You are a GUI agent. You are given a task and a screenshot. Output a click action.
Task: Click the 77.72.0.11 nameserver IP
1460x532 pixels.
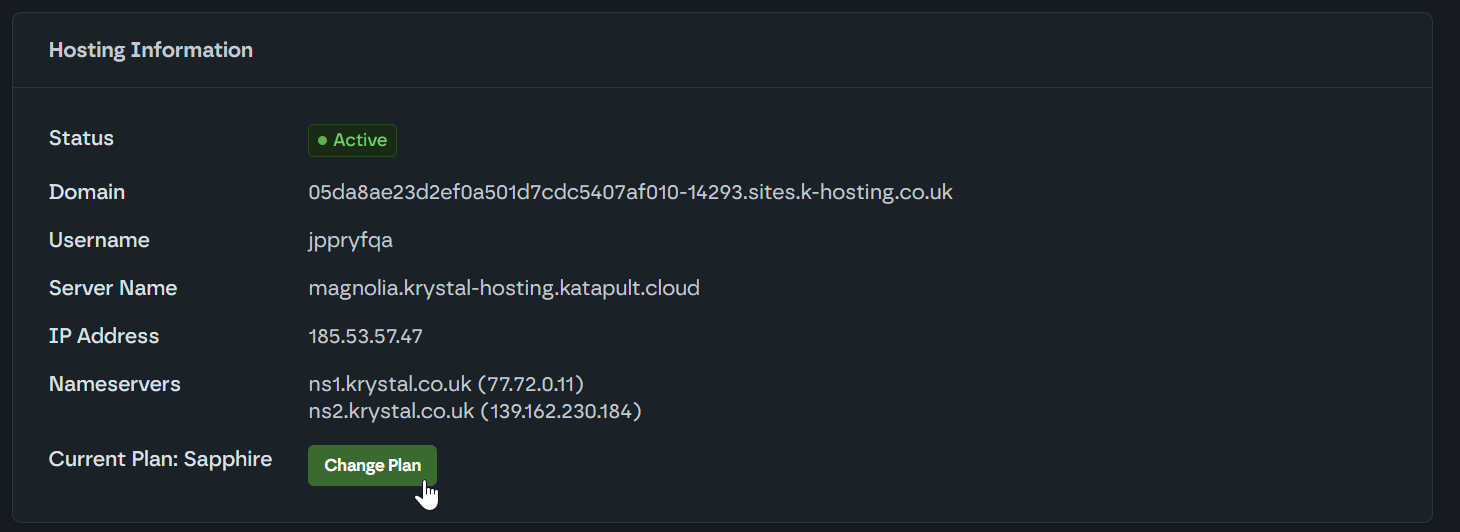pyautogui.click(x=531, y=384)
